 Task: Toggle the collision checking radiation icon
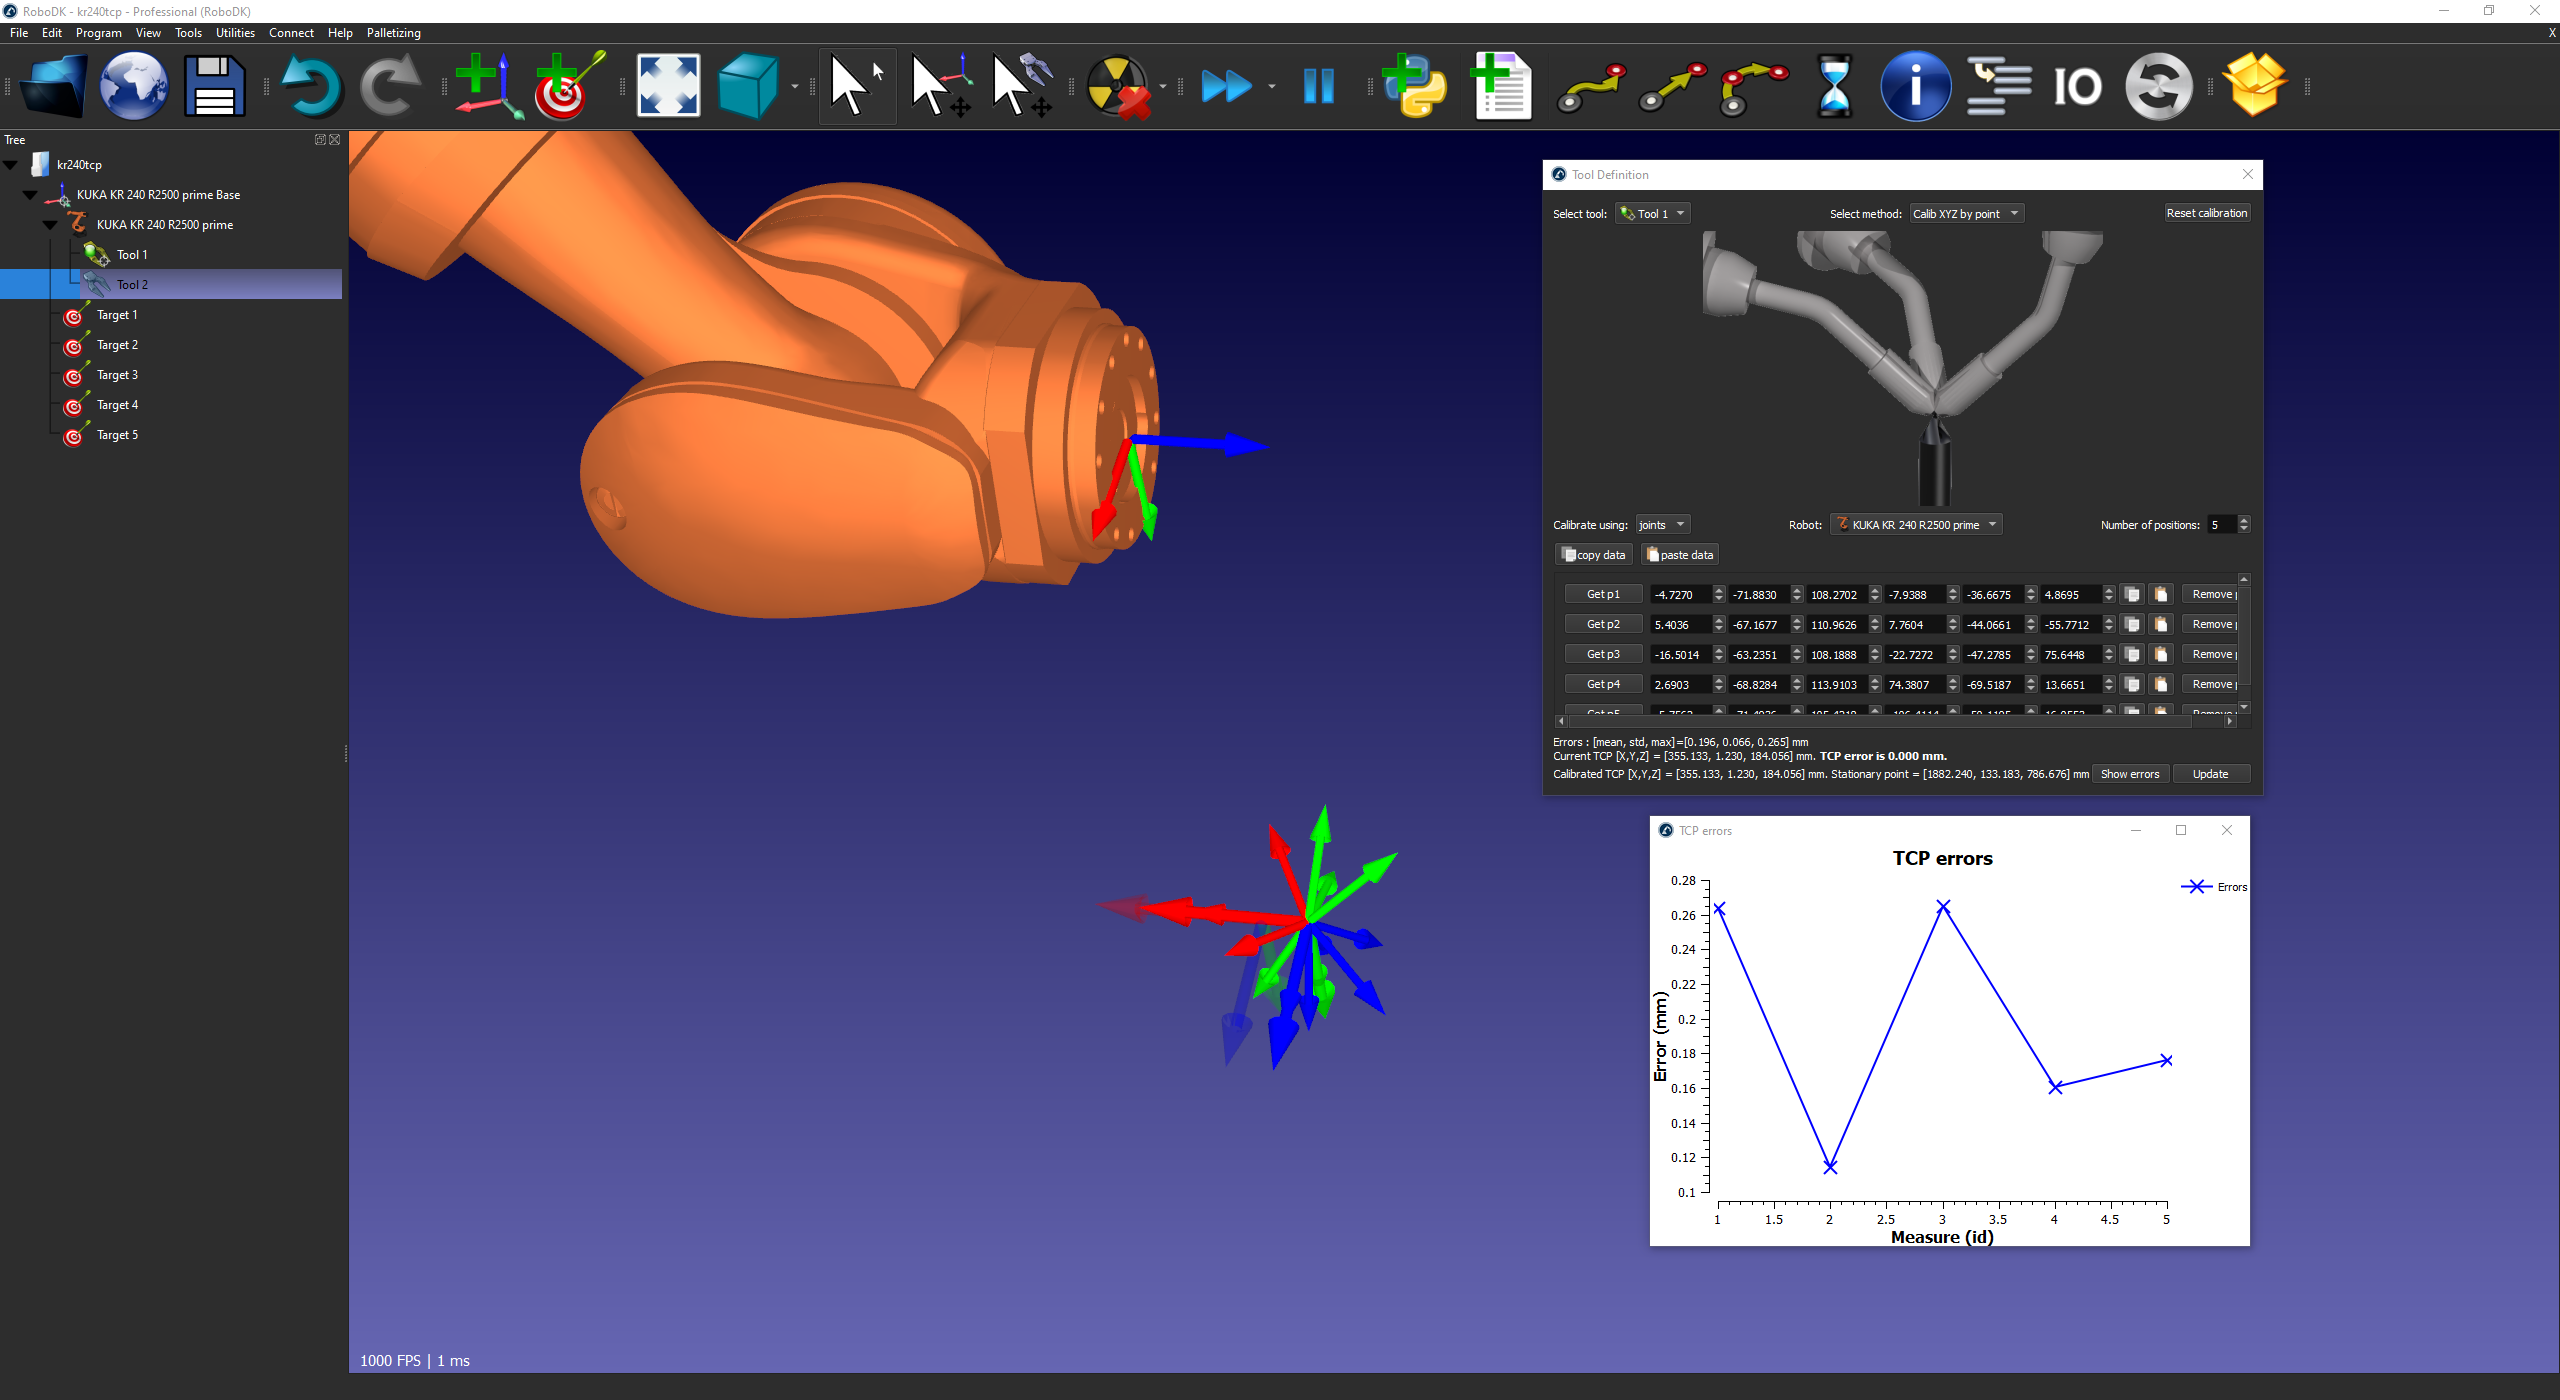tap(1118, 87)
